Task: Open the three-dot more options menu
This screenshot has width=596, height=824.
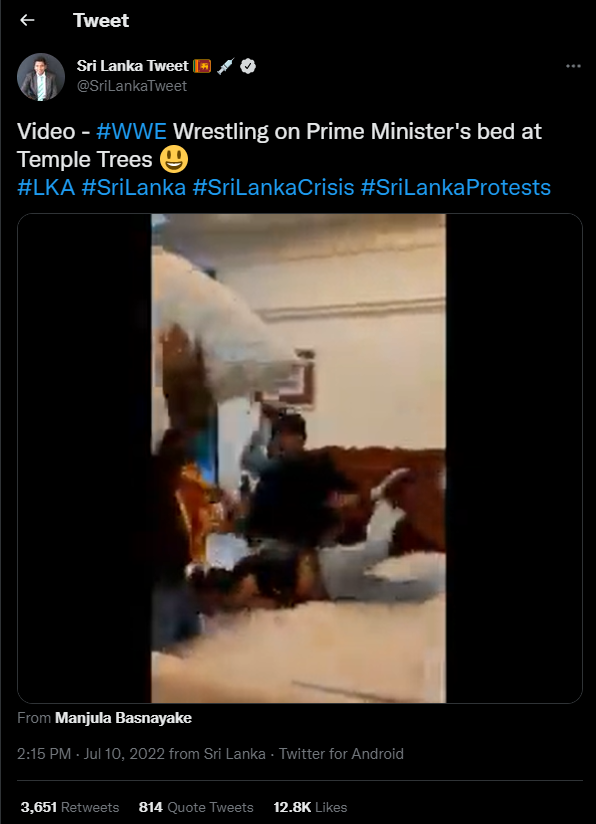Action: tap(573, 66)
